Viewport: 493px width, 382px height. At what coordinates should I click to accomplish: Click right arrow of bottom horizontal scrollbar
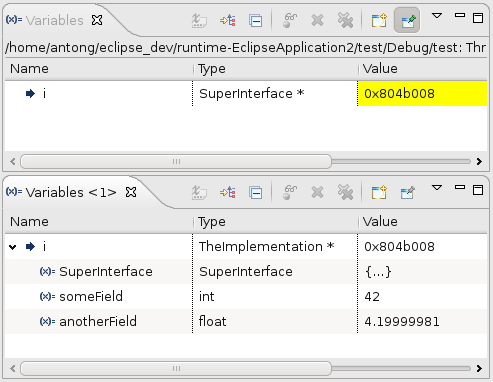click(479, 368)
